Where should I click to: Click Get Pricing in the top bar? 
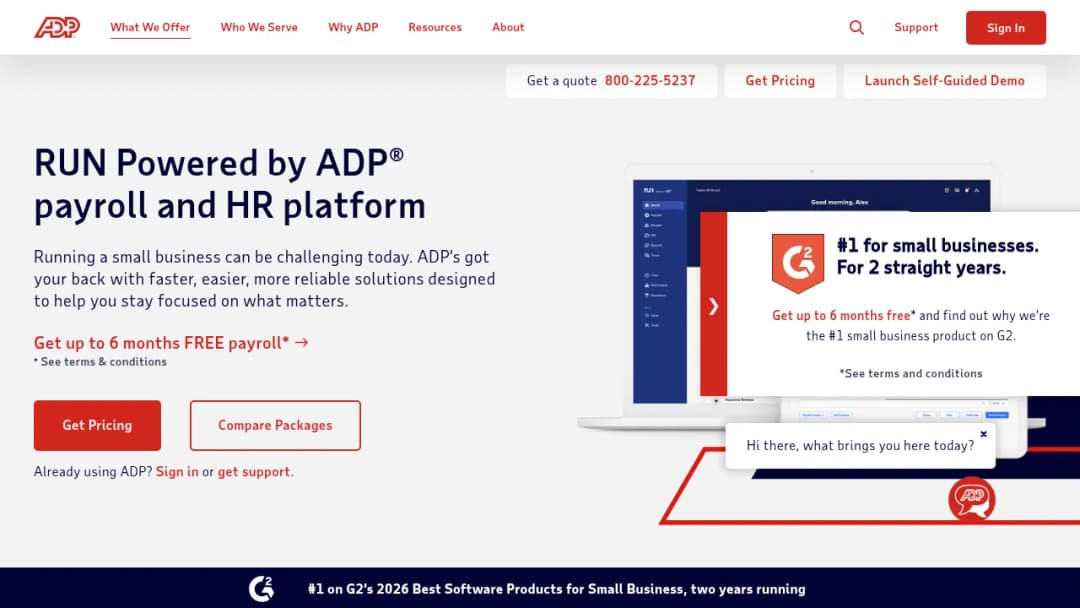(x=780, y=81)
